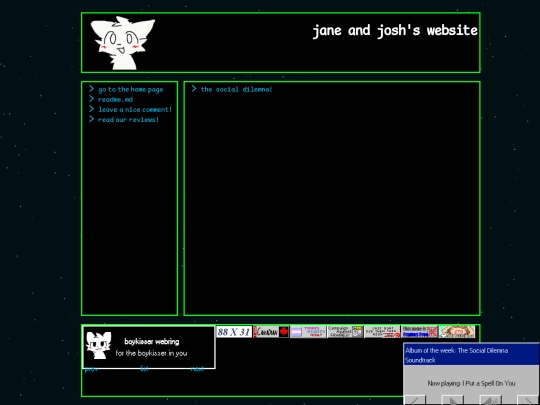This screenshot has width=540, height=405.
Task: Open 'leave a nice comment!' link
Action: click(135, 110)
